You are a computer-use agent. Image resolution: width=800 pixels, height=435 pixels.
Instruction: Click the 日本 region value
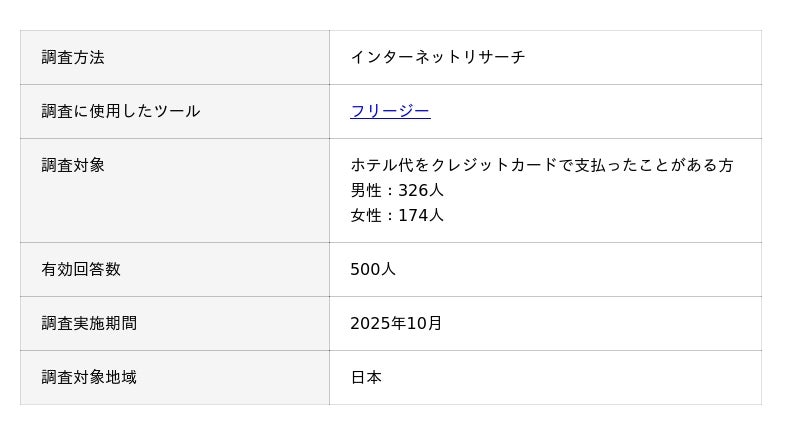pyautogui.click(x=366, y=377)
